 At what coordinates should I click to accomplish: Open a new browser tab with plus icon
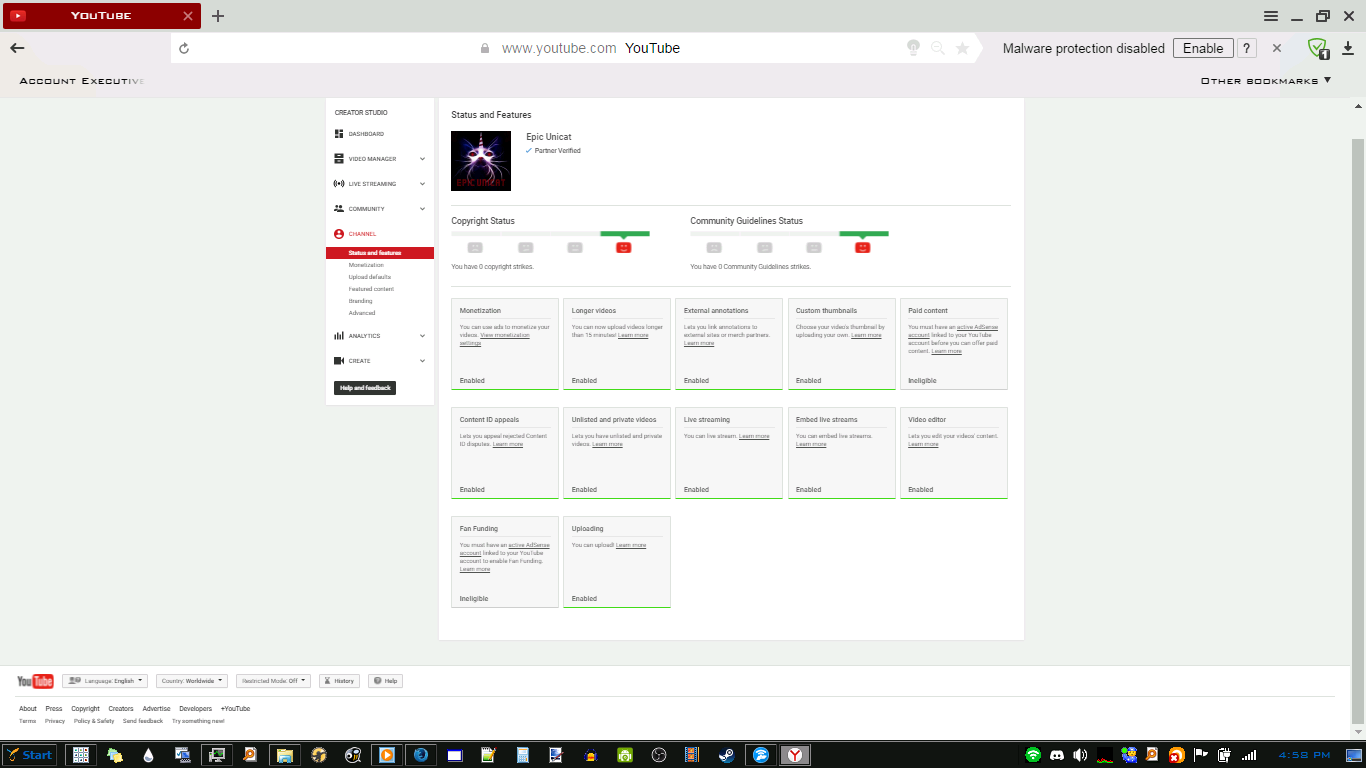point(218,16)
